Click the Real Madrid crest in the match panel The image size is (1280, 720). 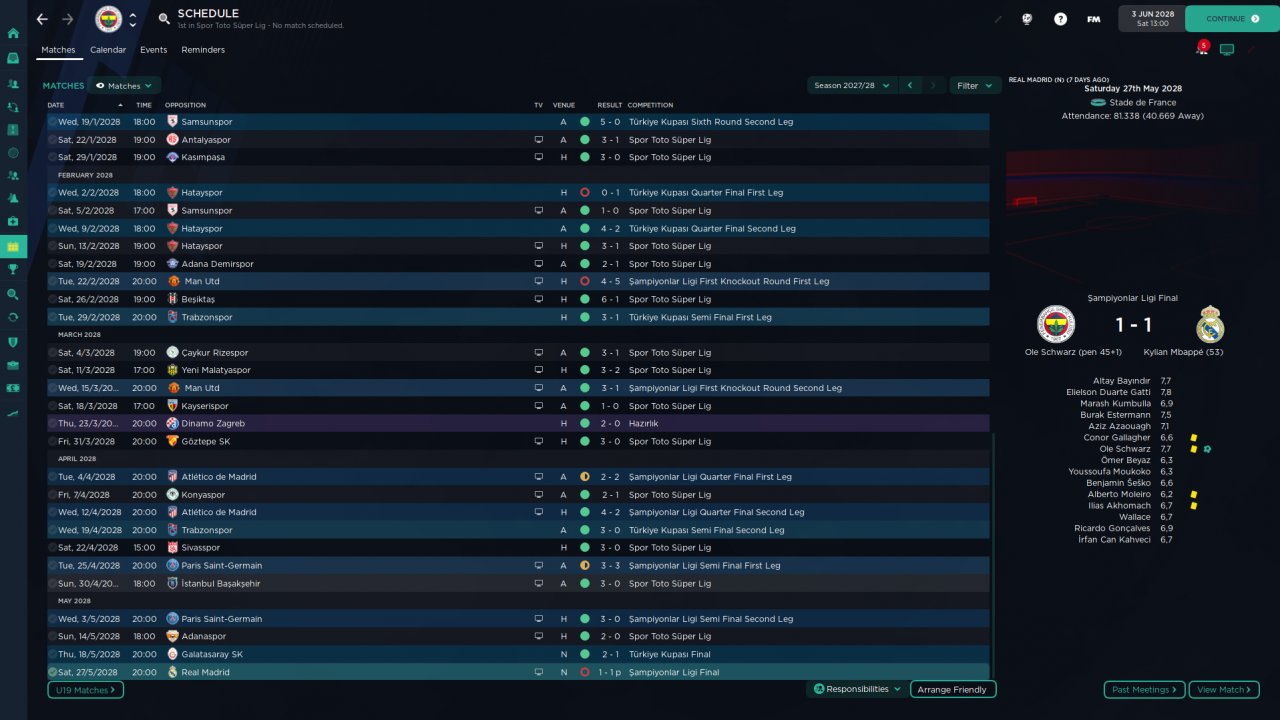[x=1210, y=324]
